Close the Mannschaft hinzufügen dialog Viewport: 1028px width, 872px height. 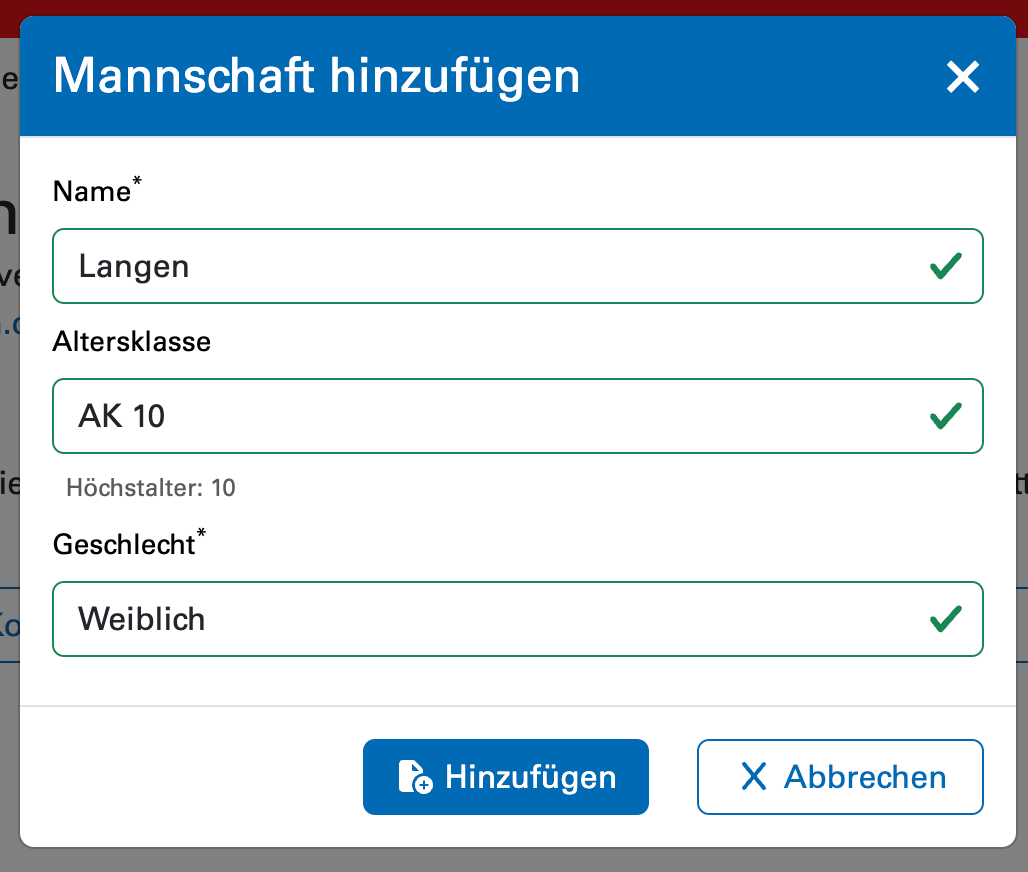click(962, 77)
